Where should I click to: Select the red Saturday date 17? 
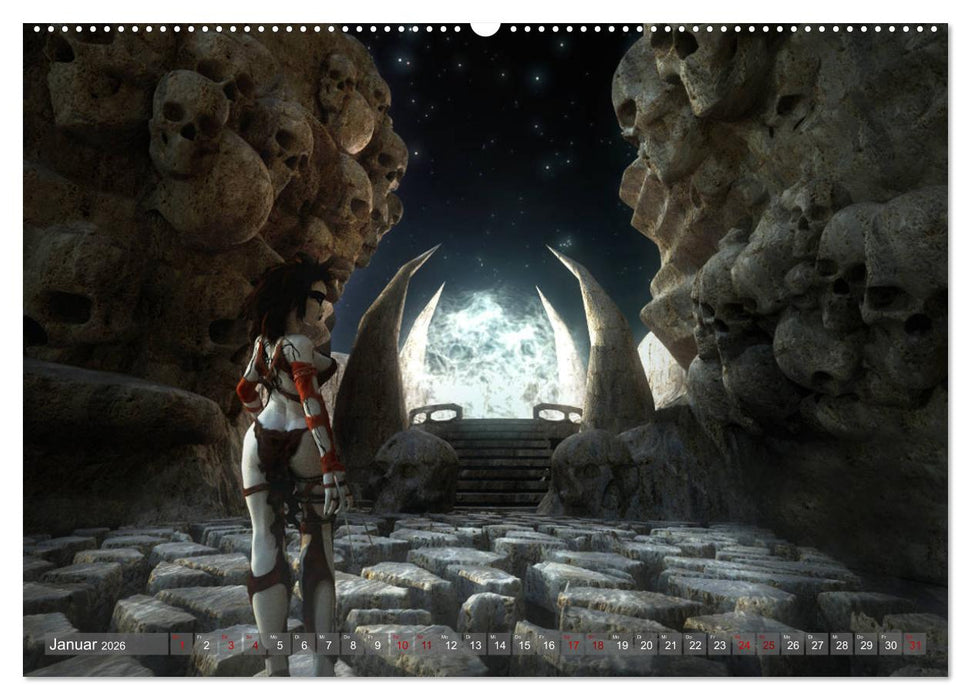[x=572, y=644]
